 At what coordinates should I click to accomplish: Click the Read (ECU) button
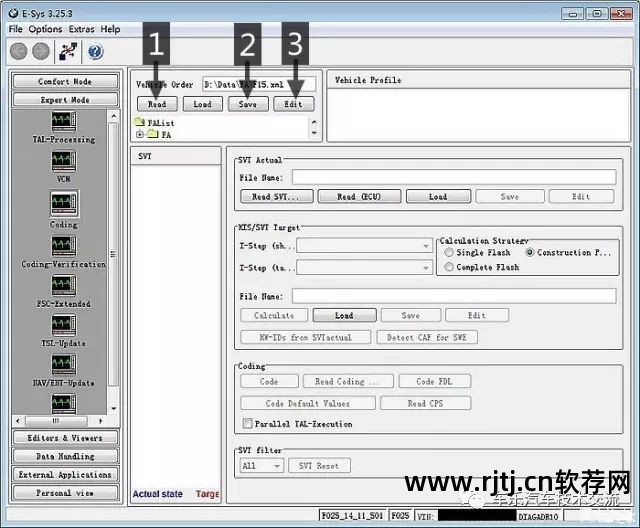pyautogui.click(x=360, y=197)
